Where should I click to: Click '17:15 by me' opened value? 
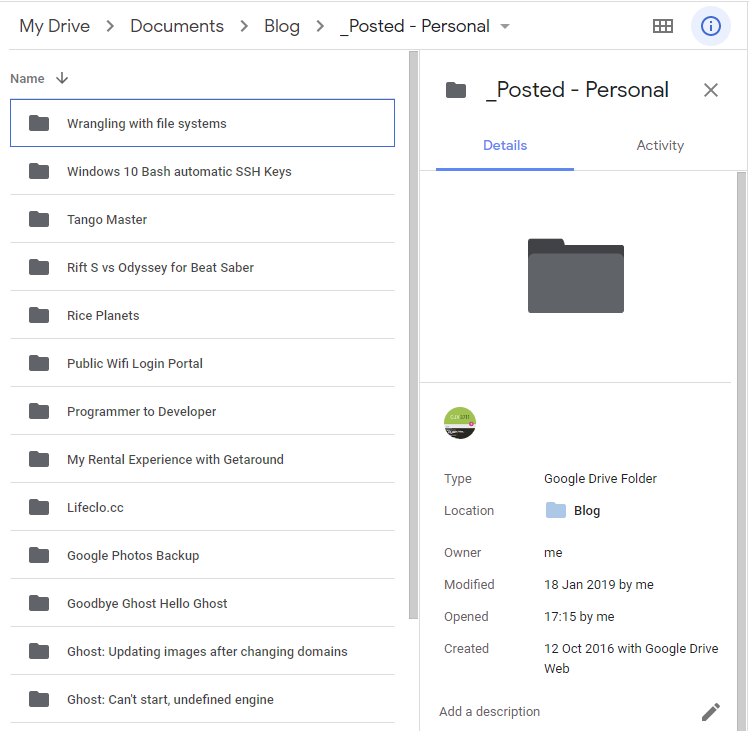pos(579,617)
